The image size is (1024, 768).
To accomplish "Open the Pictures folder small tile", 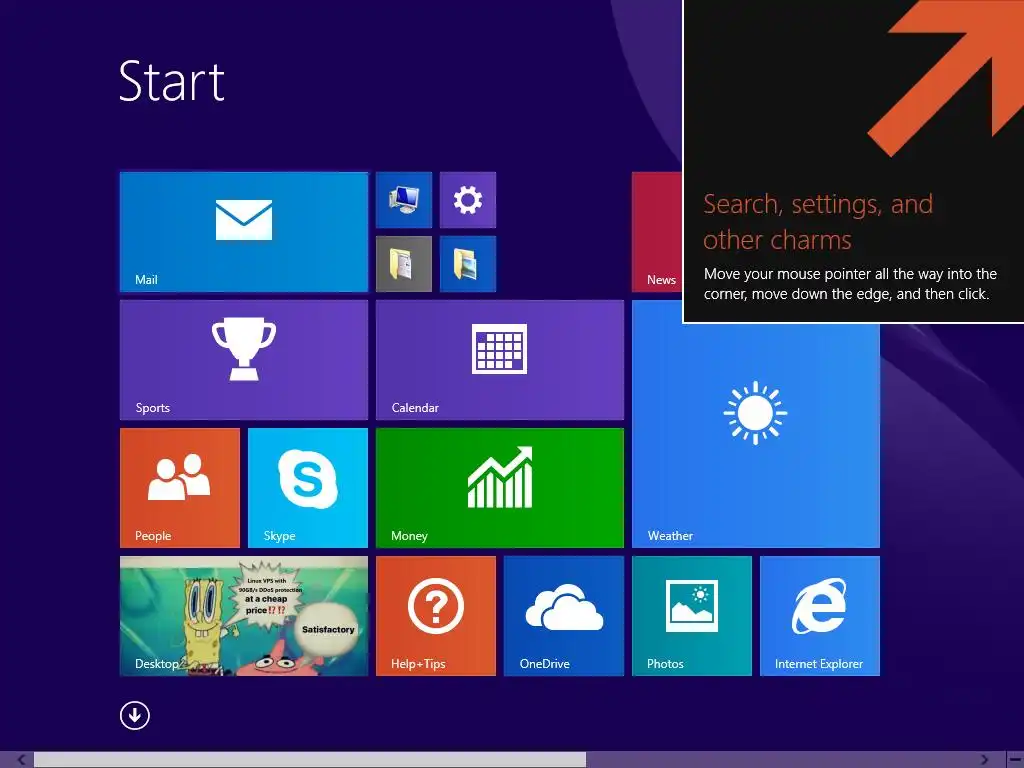I will pos(468,264).
